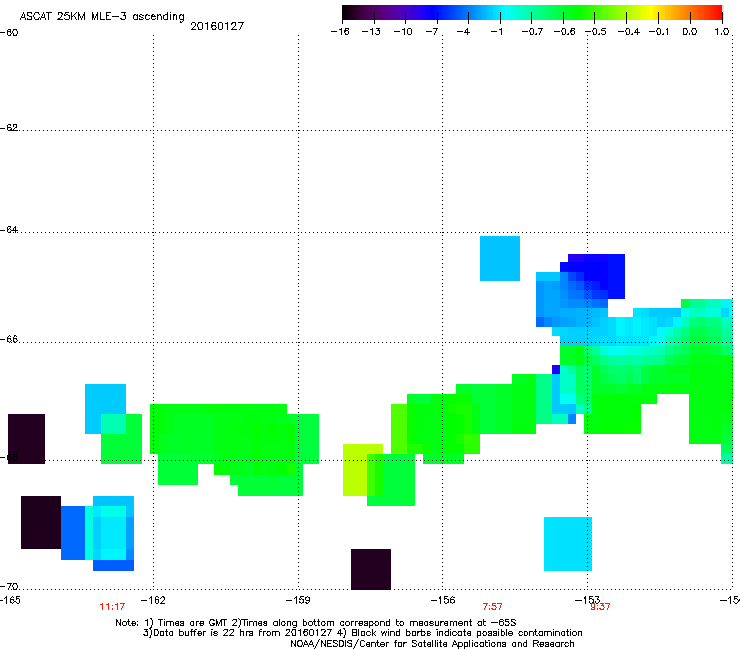Click the -16 color bar label
The image size is (740, 650).
[340, 32]
